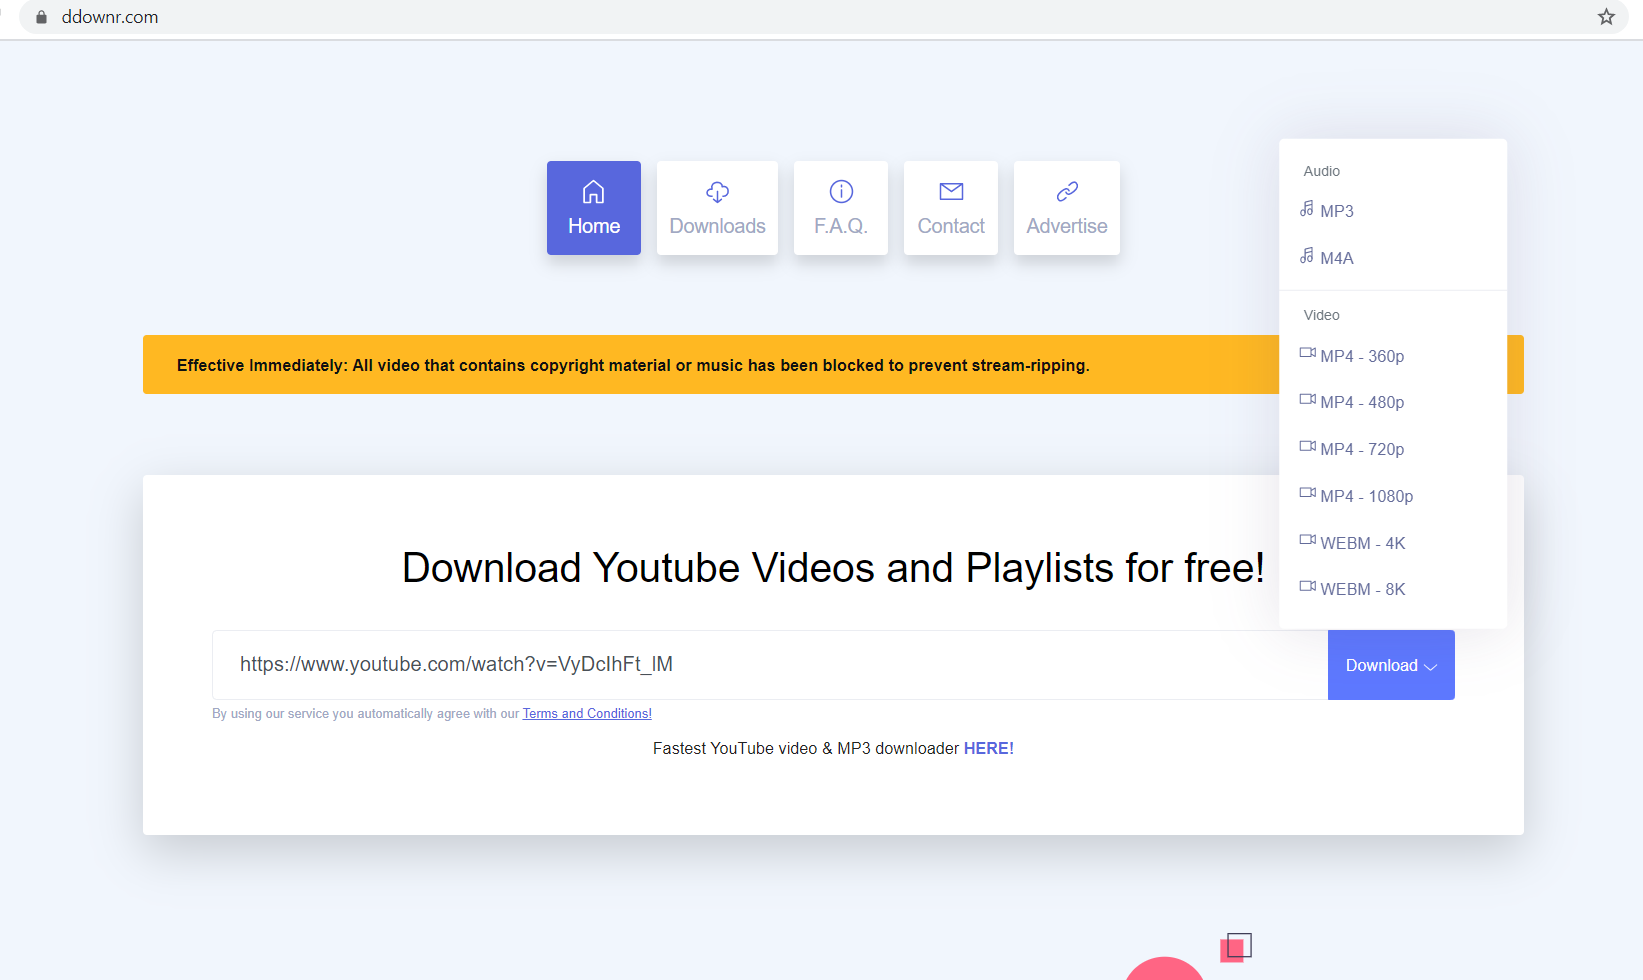
Task: Click the Downloads cloud icon
Action: pyautogui.click(x=717, y=191)
